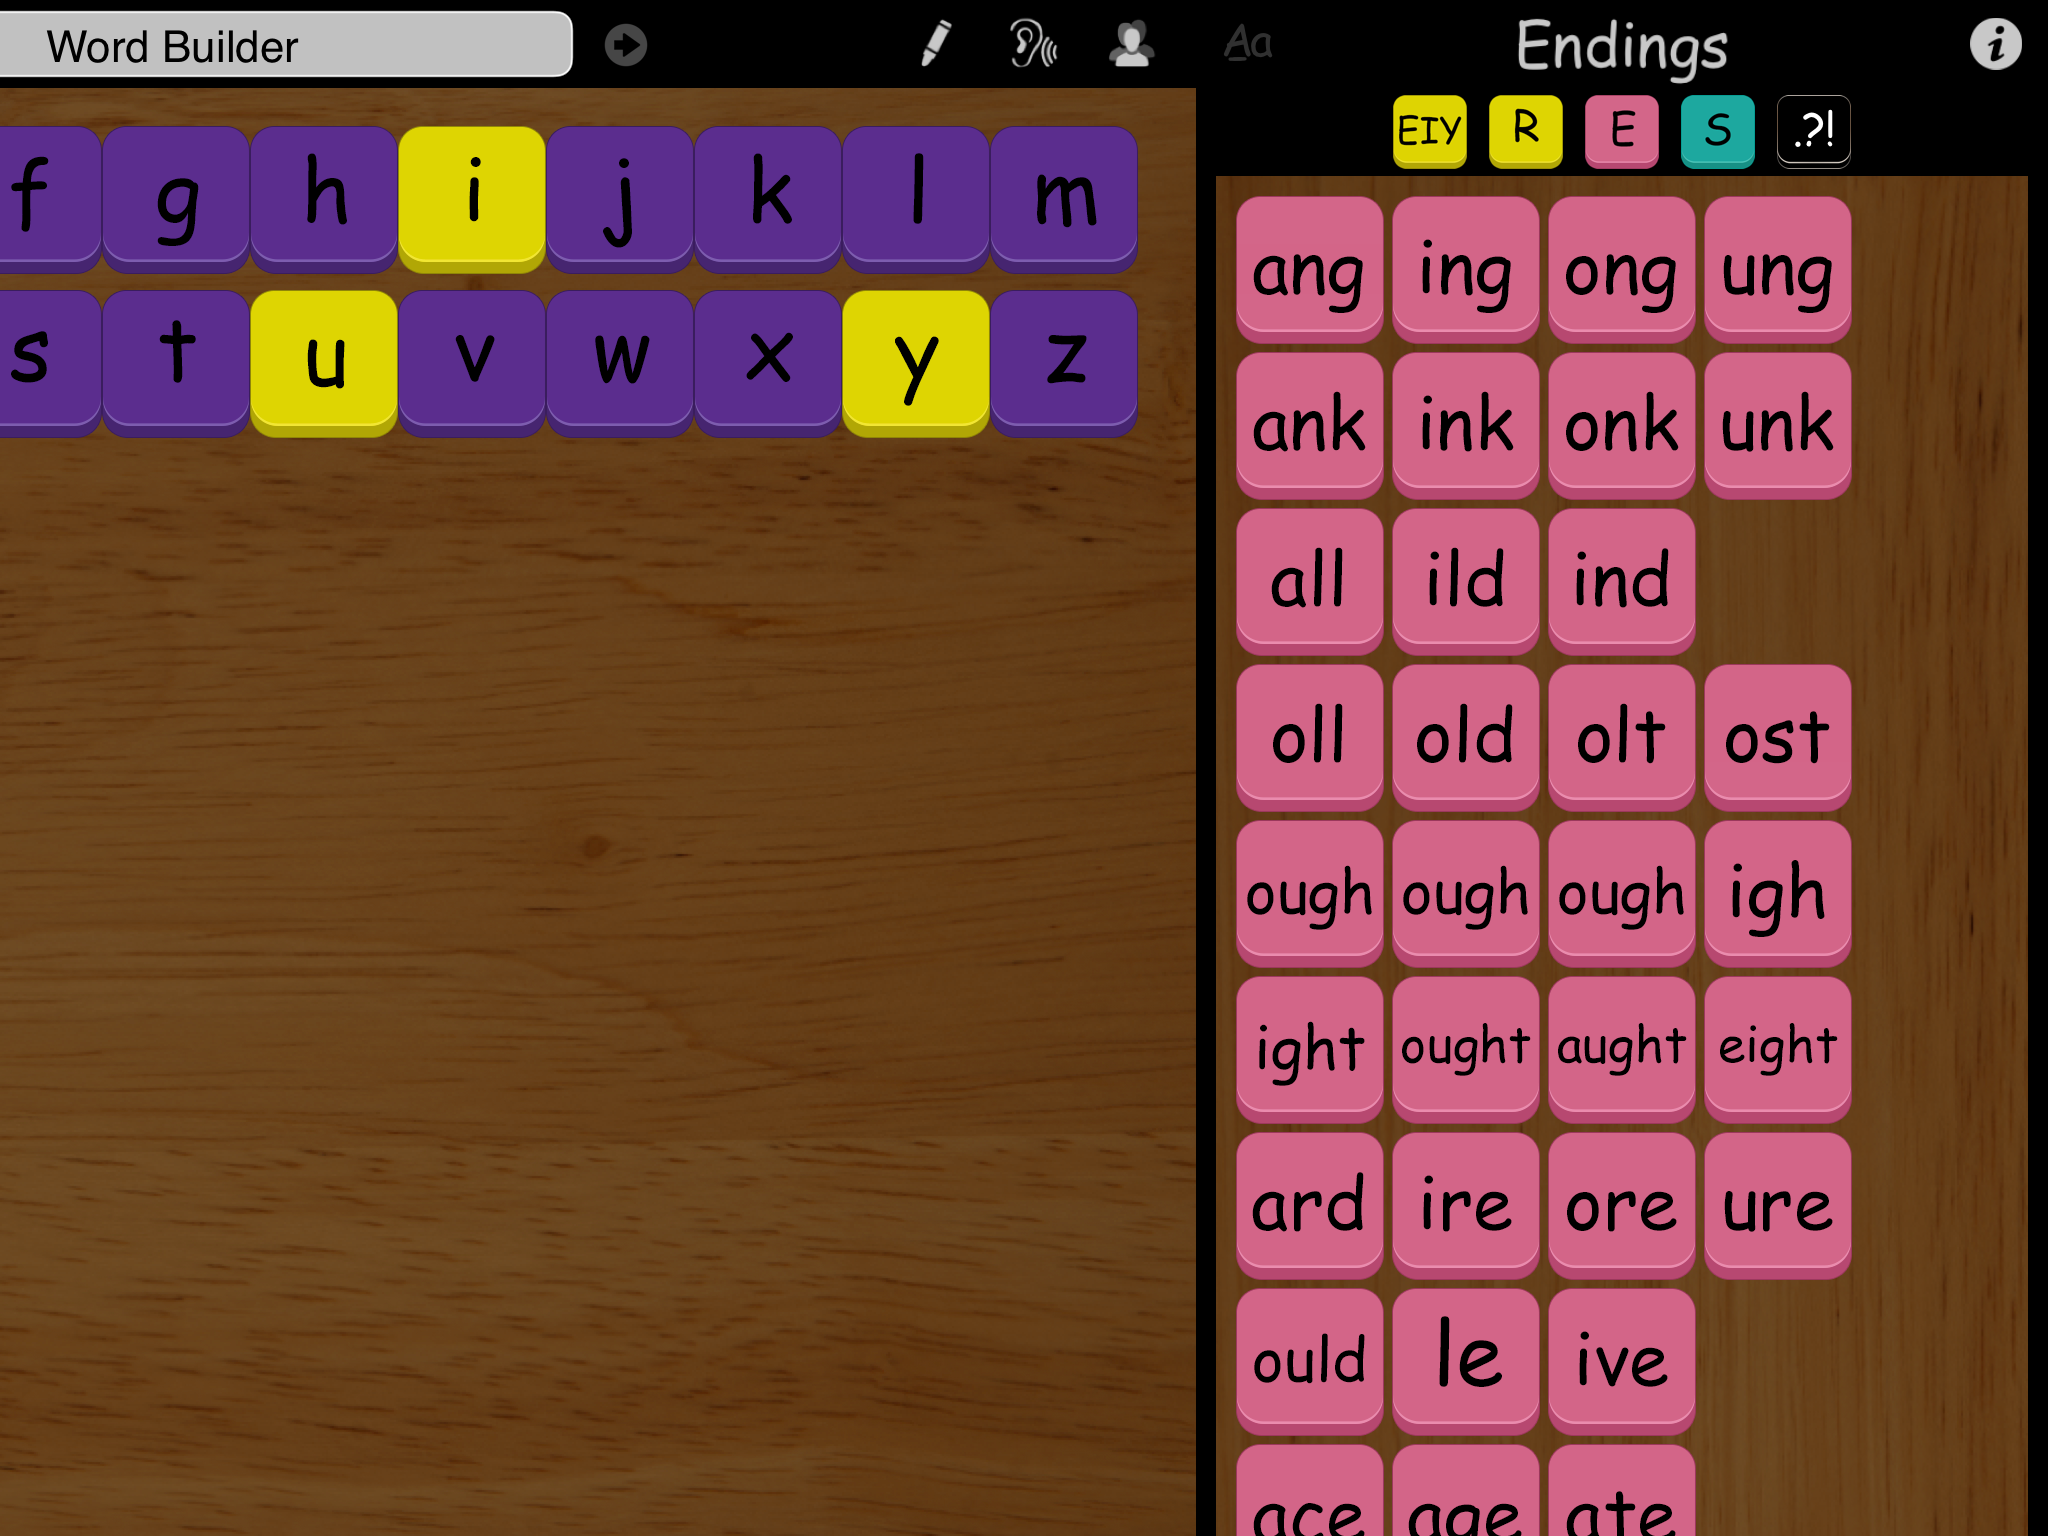Tap the yellow vowel tile i
This screenshot has width=2048, height=1536.
click(x=472, y=196)
